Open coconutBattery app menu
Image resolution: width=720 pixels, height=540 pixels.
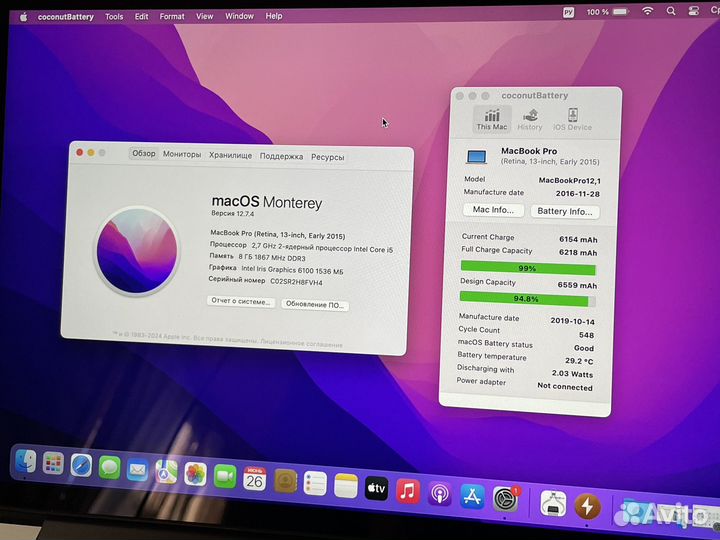[x=66, y=17]
